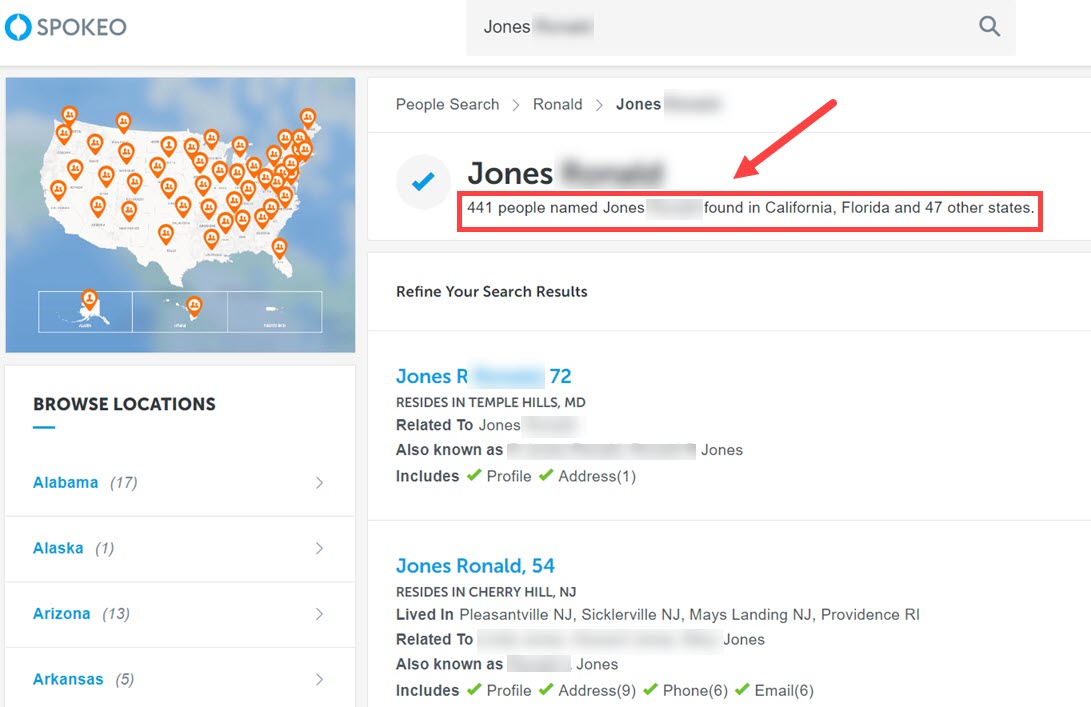Browse the Alabama location link
Viewport: 1091px width, 707px height.
(65, 483)
